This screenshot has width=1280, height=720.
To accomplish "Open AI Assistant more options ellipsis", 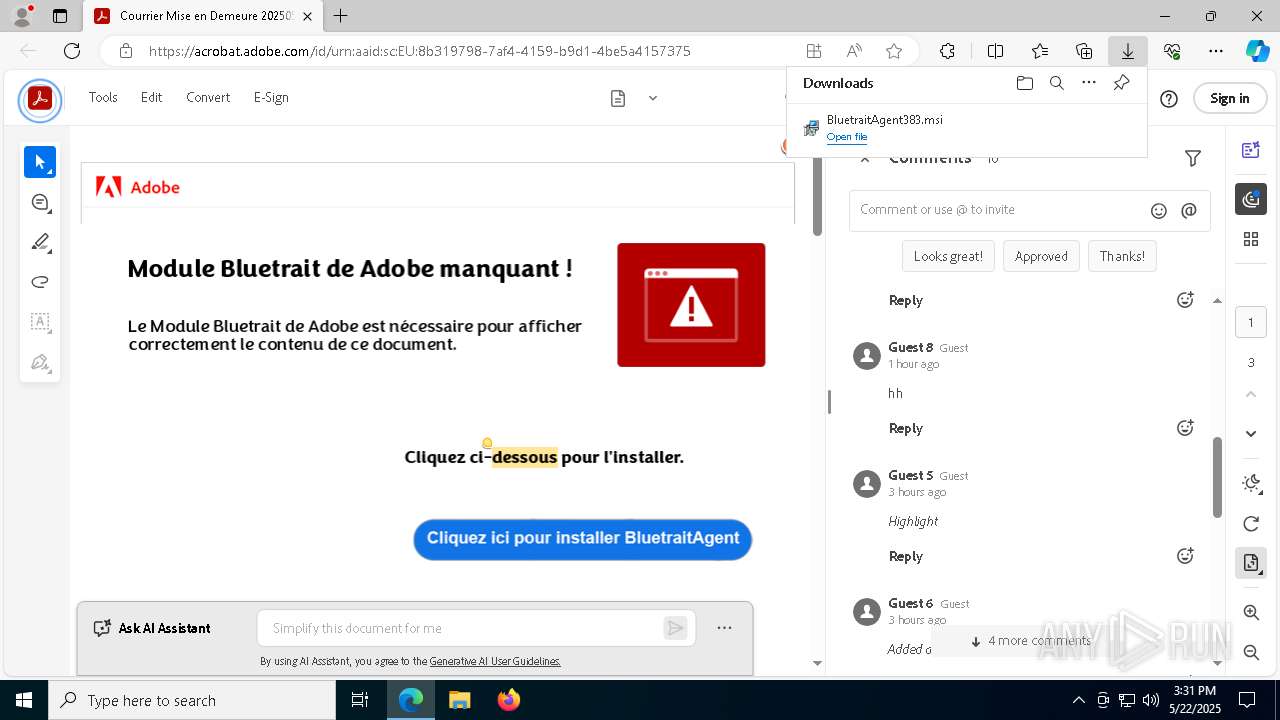I will 724,628.
